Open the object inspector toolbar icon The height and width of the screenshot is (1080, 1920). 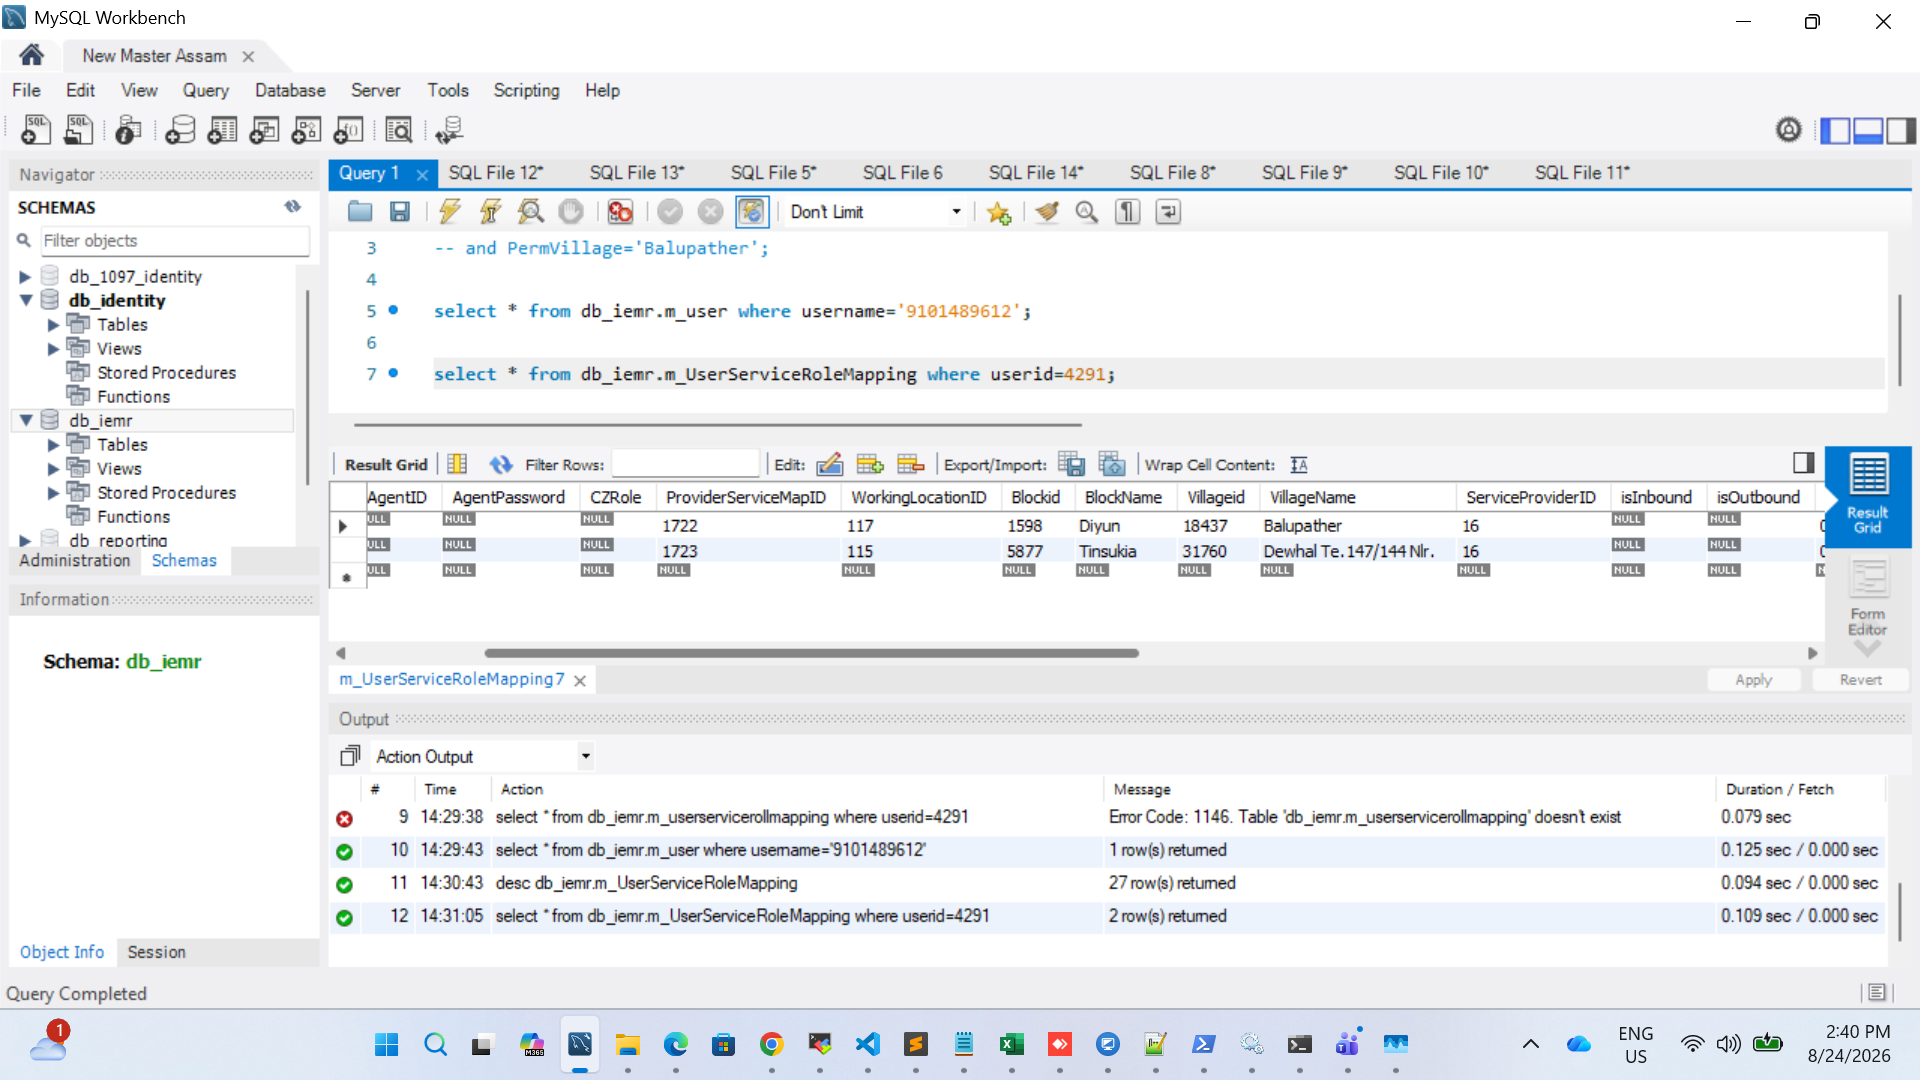tap(129, 130)
